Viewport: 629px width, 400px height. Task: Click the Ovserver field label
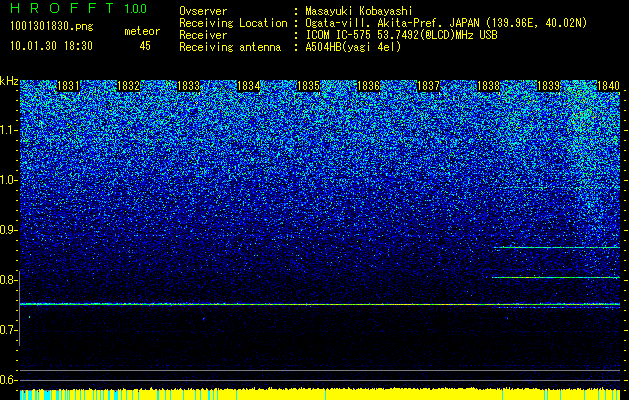(203, 11)
